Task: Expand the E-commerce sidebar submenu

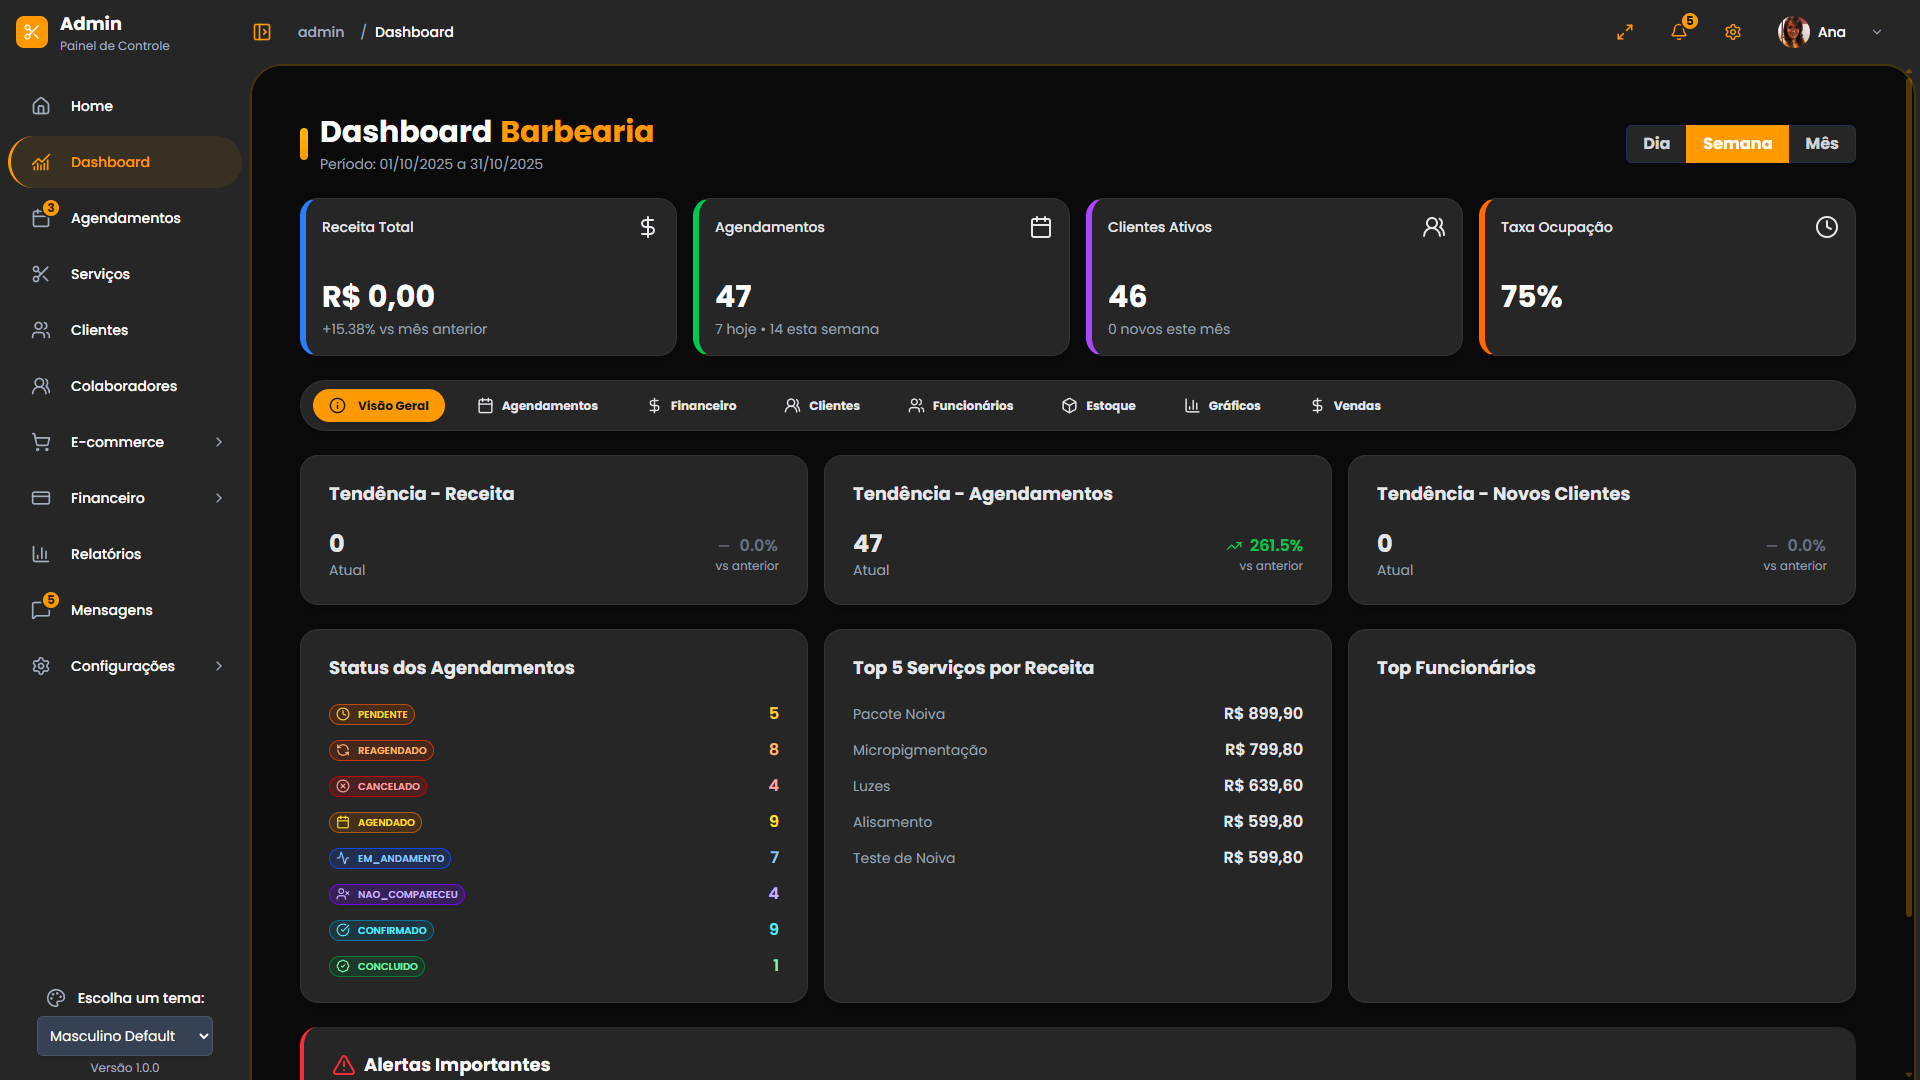Action: click(219, 442)
